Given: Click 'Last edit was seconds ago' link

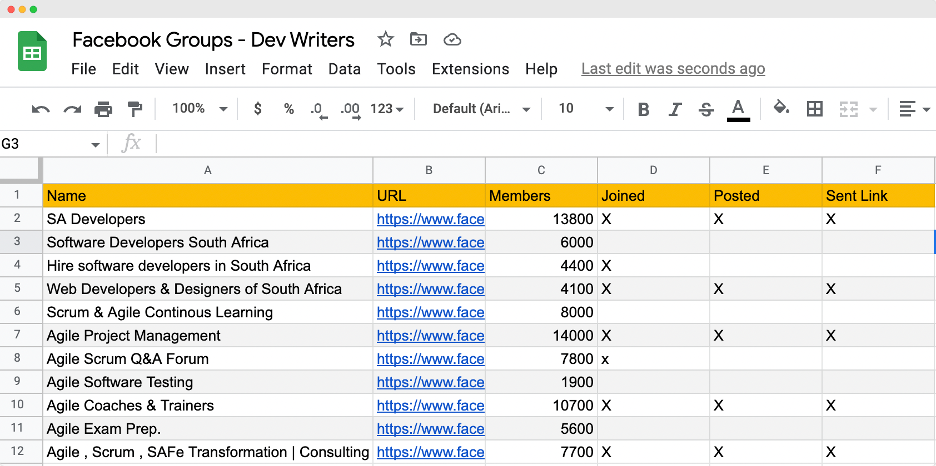Looking at the screenshot, I should pyautogui.click(x=673, y=69).
